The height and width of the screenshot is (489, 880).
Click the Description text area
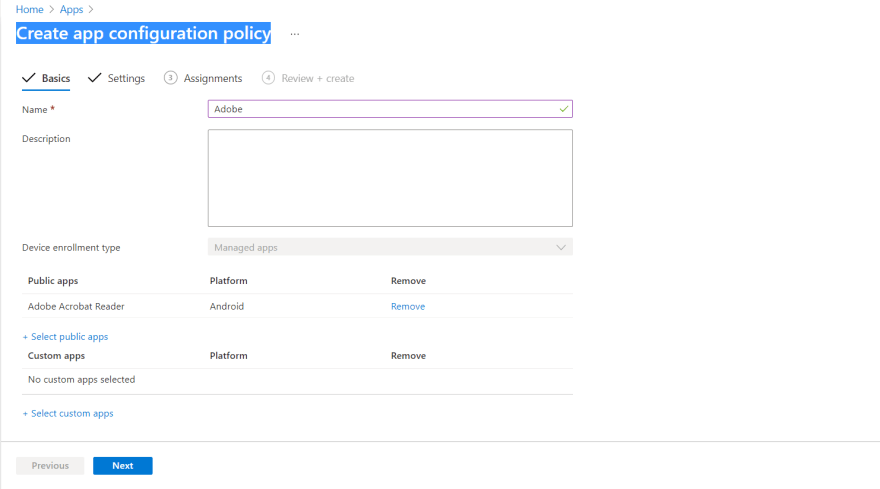(390, 178)
